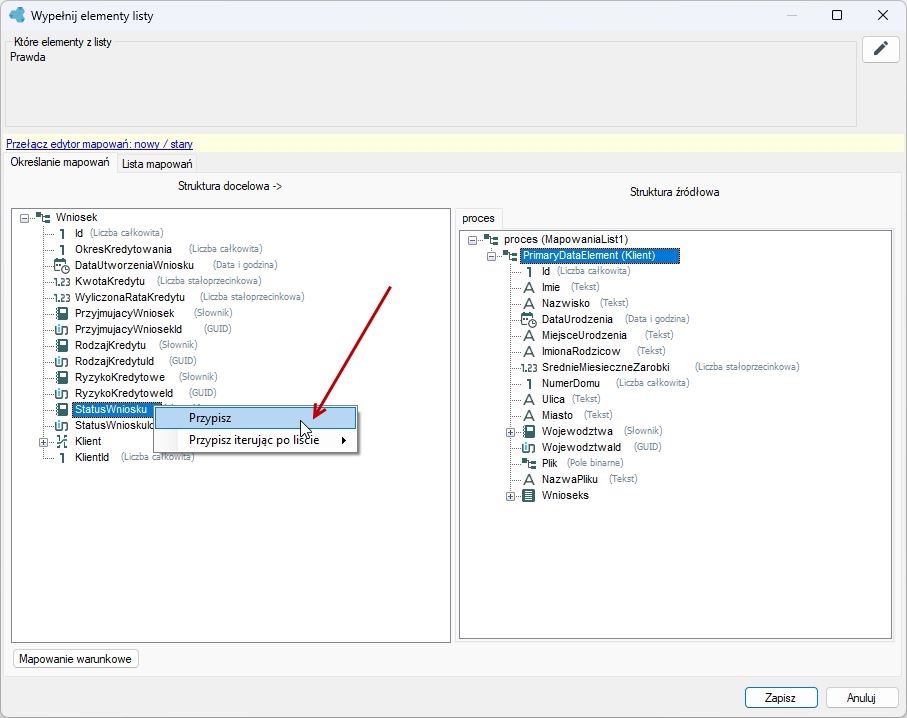Select OkresKredytowania in the target tree
Image resolution: width=907 pixels, height=718 pixels.
tap(123, 249)
